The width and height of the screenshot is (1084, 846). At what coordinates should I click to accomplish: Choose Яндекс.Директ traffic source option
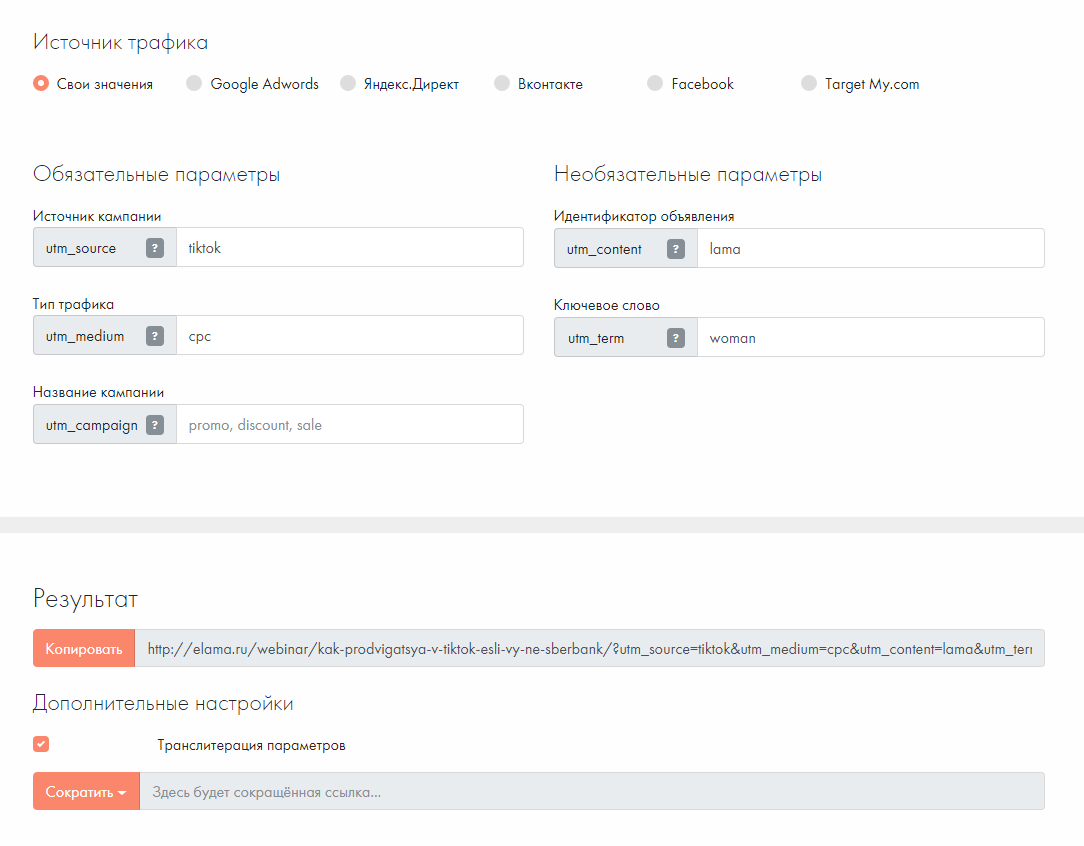click(348, 84)
